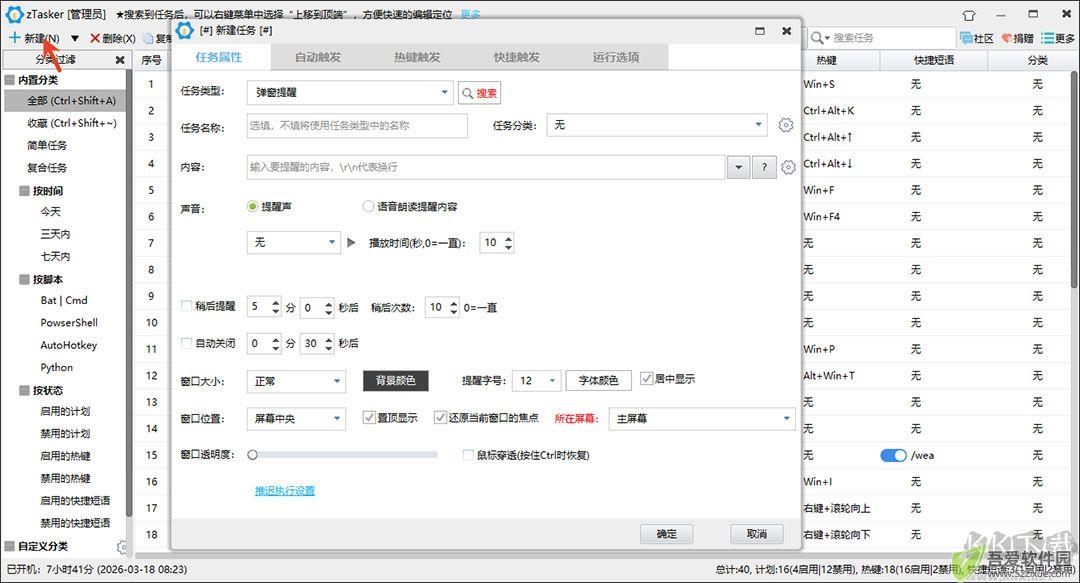This screenshot has width=1080, height=583.
Task: Toggle the /wea quick phrase switch
Action: 893,456
